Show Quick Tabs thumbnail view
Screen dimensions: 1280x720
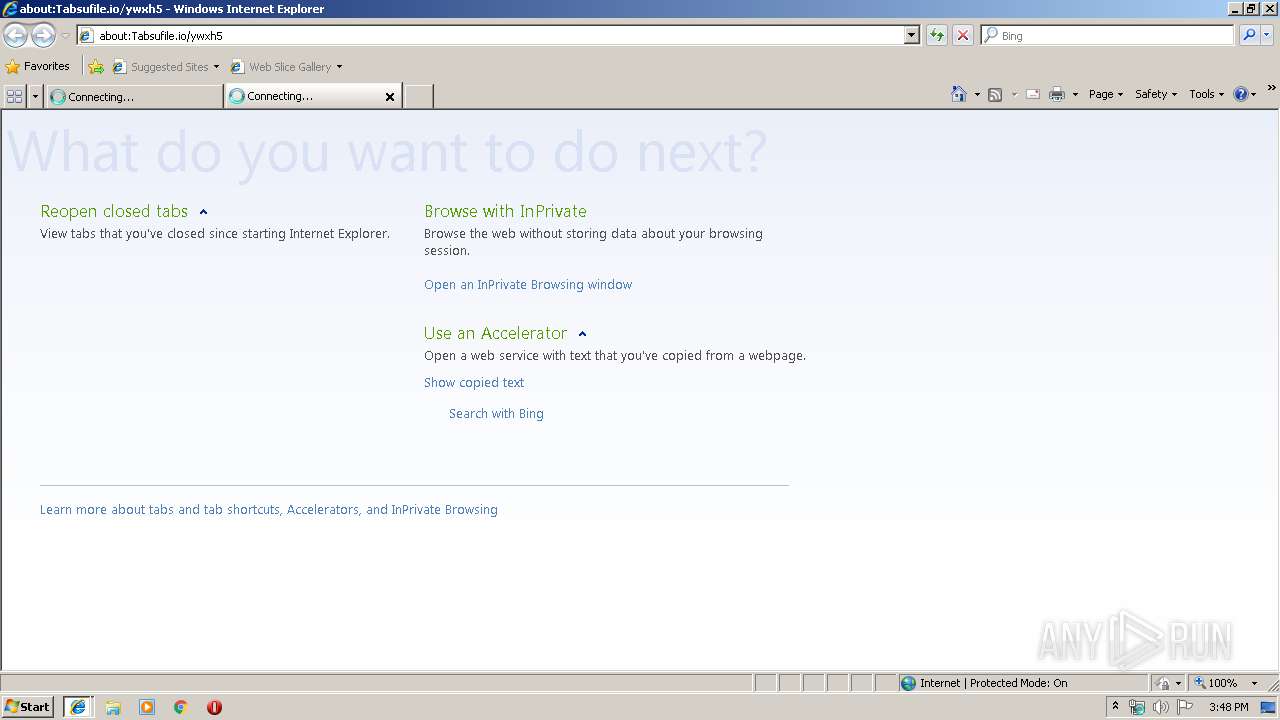click(15, 96)
